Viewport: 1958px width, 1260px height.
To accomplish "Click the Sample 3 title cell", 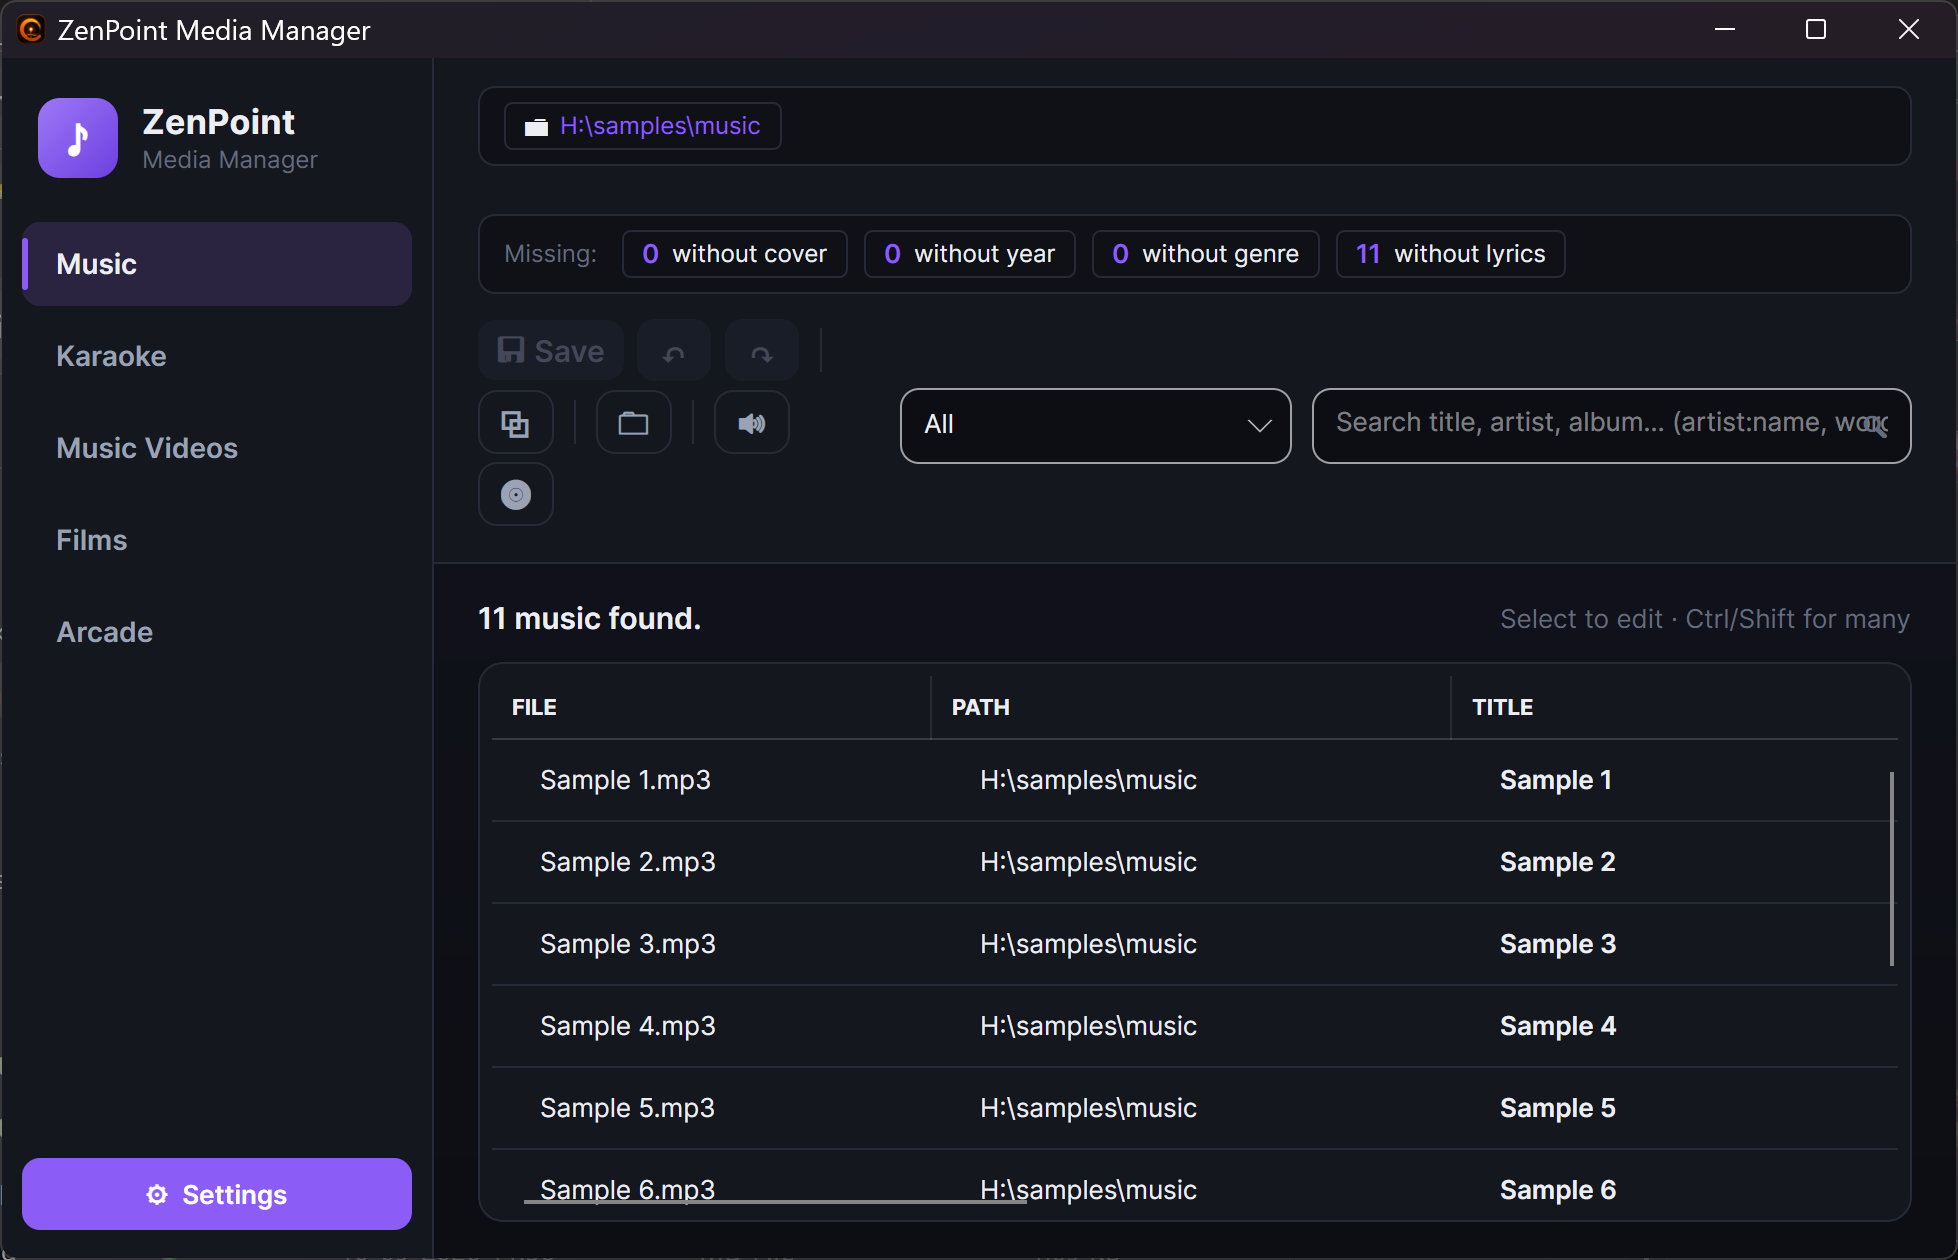I will tap(1558, 944).
